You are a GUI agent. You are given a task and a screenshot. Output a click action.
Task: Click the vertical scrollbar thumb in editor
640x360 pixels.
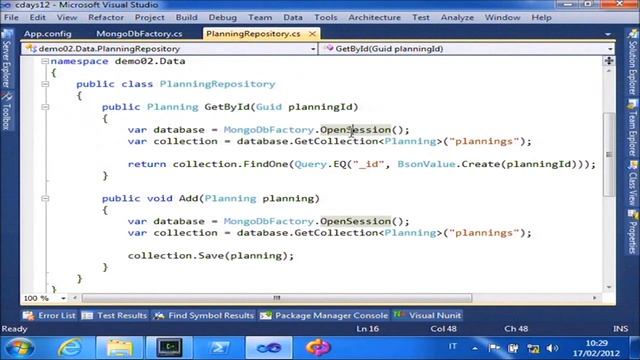click(609, 154)
